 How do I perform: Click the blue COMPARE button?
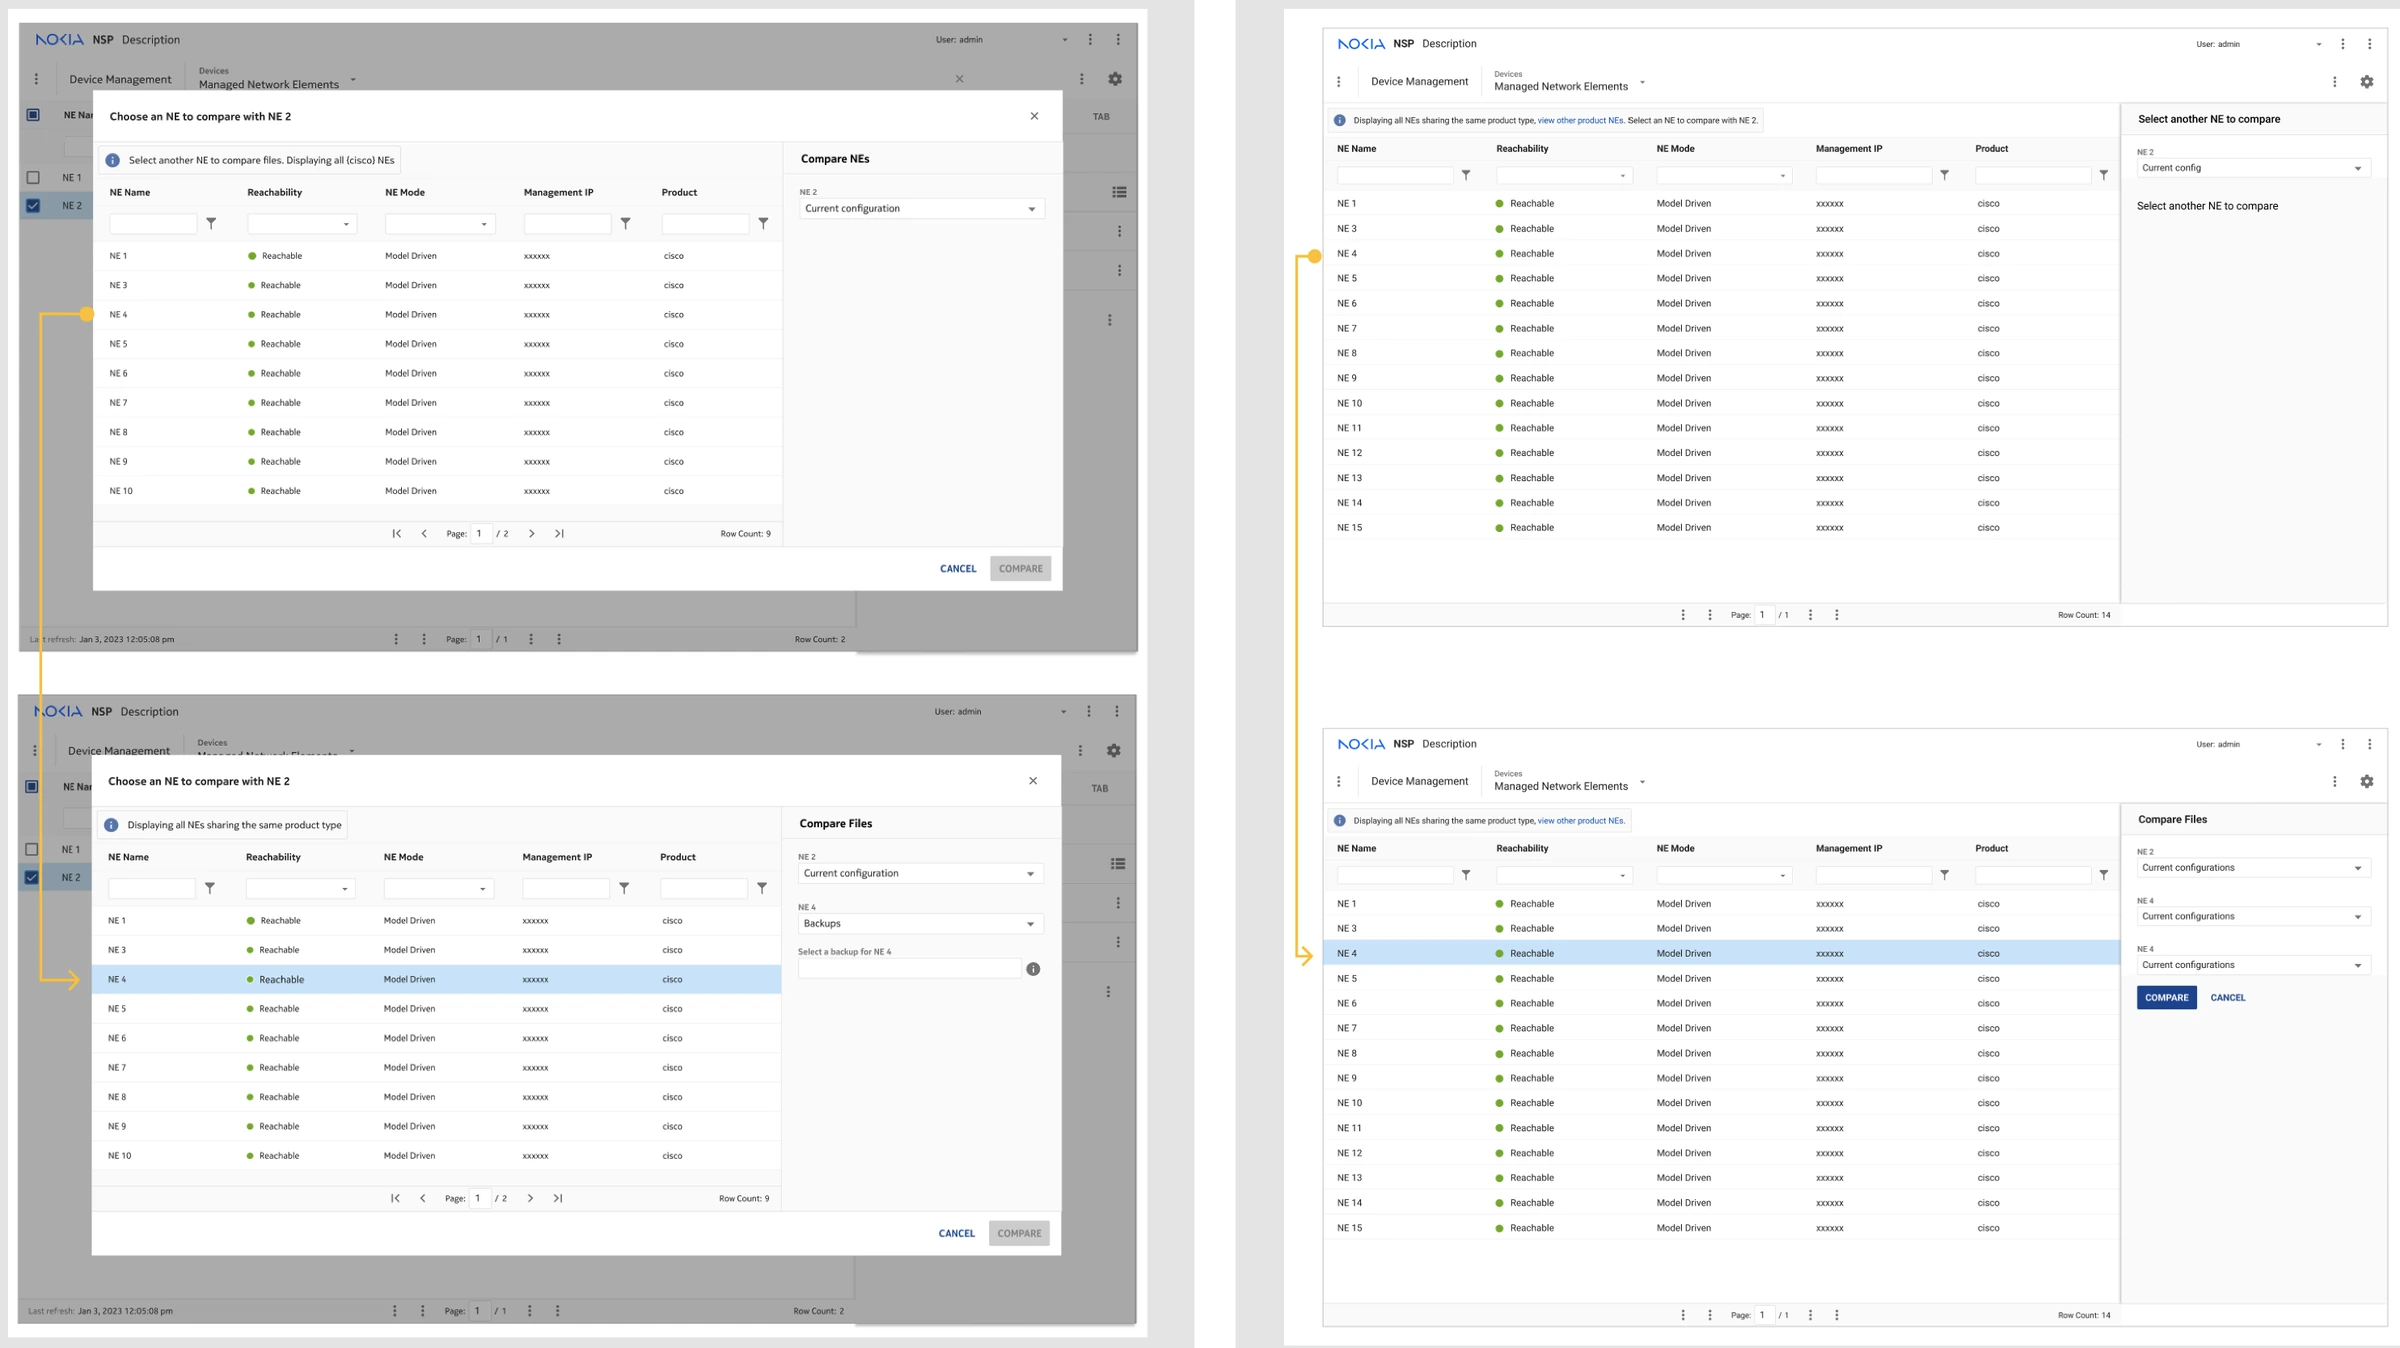(2166, 998)
